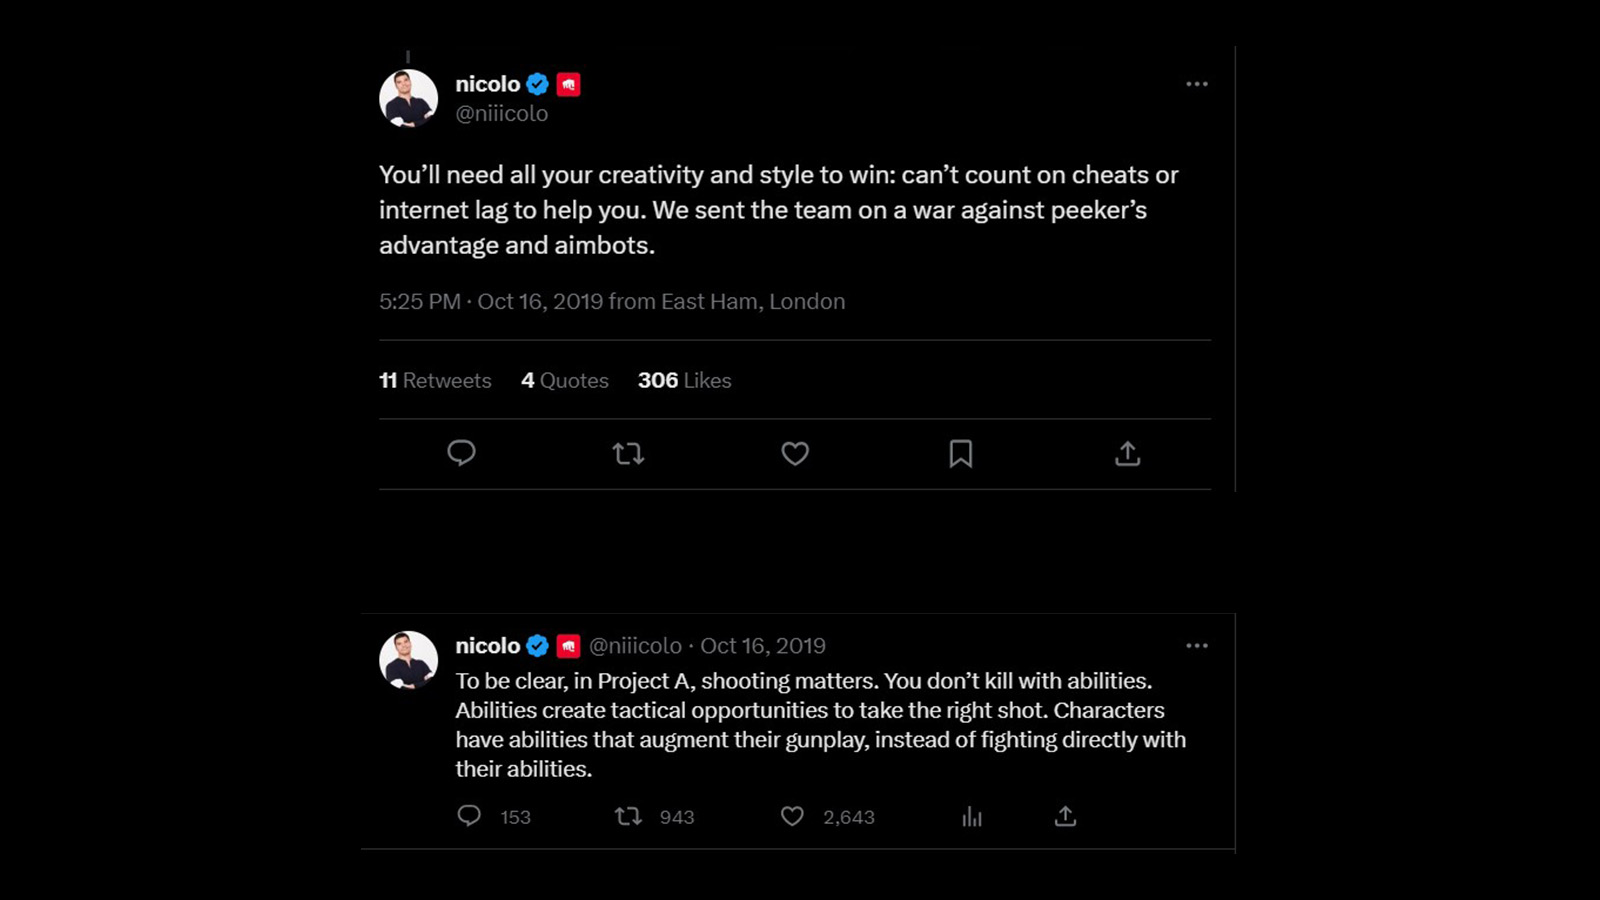
Task: Retweet the main tweet about cheats
Action: 628,454
